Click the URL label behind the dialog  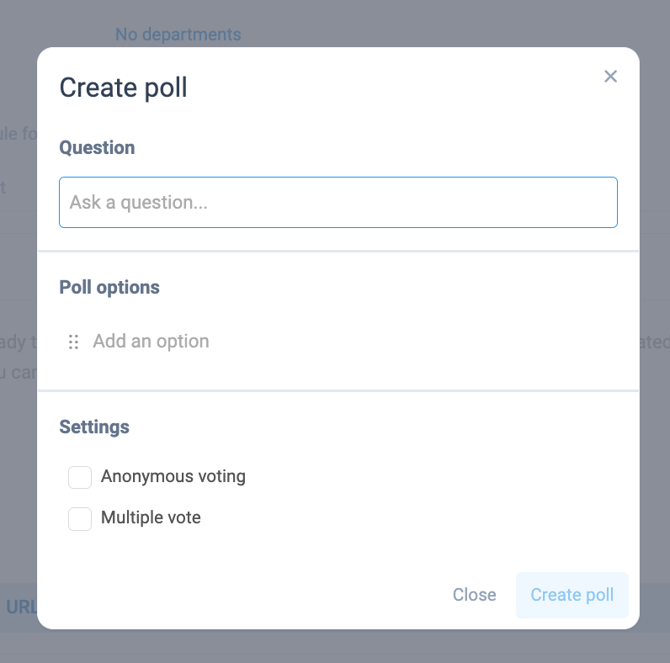21,607
